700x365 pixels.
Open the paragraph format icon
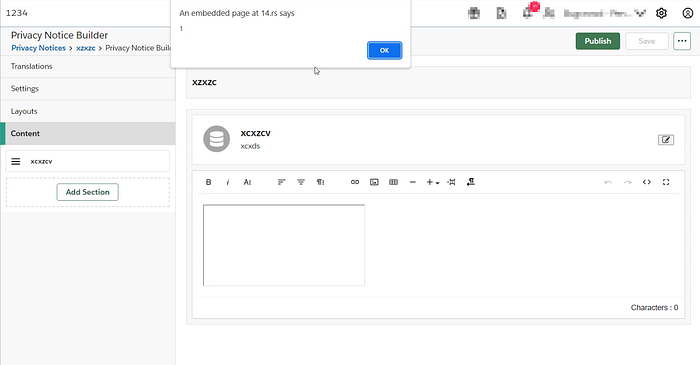click(321, 182)
